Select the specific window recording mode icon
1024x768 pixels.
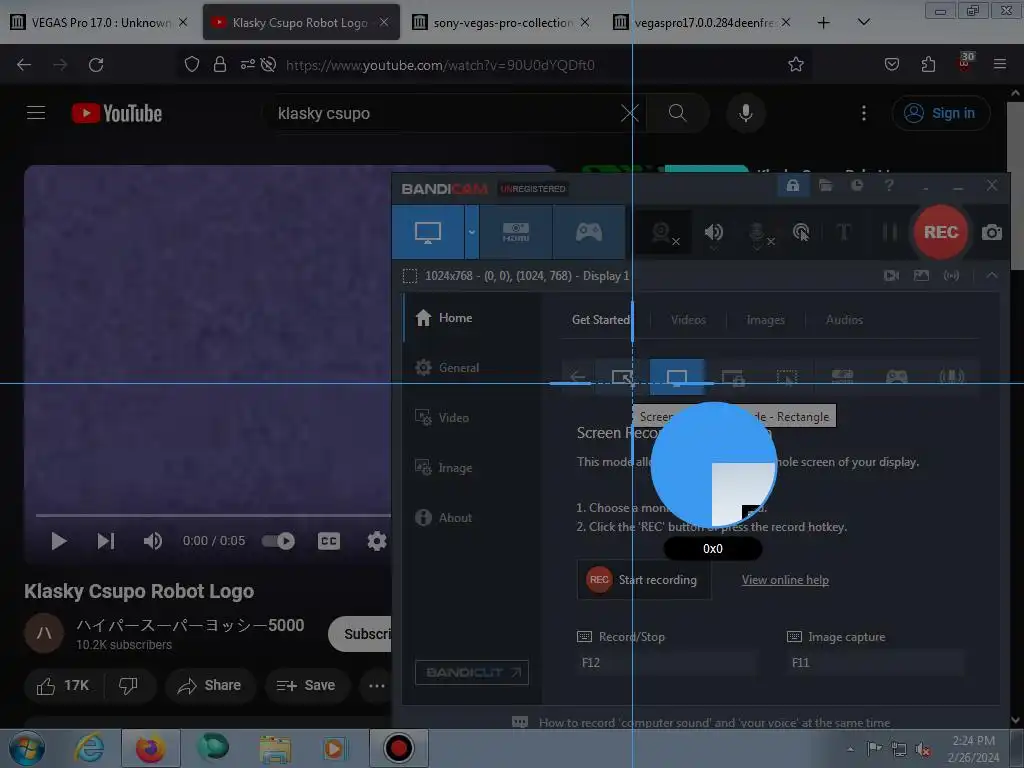click(x=733, y=377)
